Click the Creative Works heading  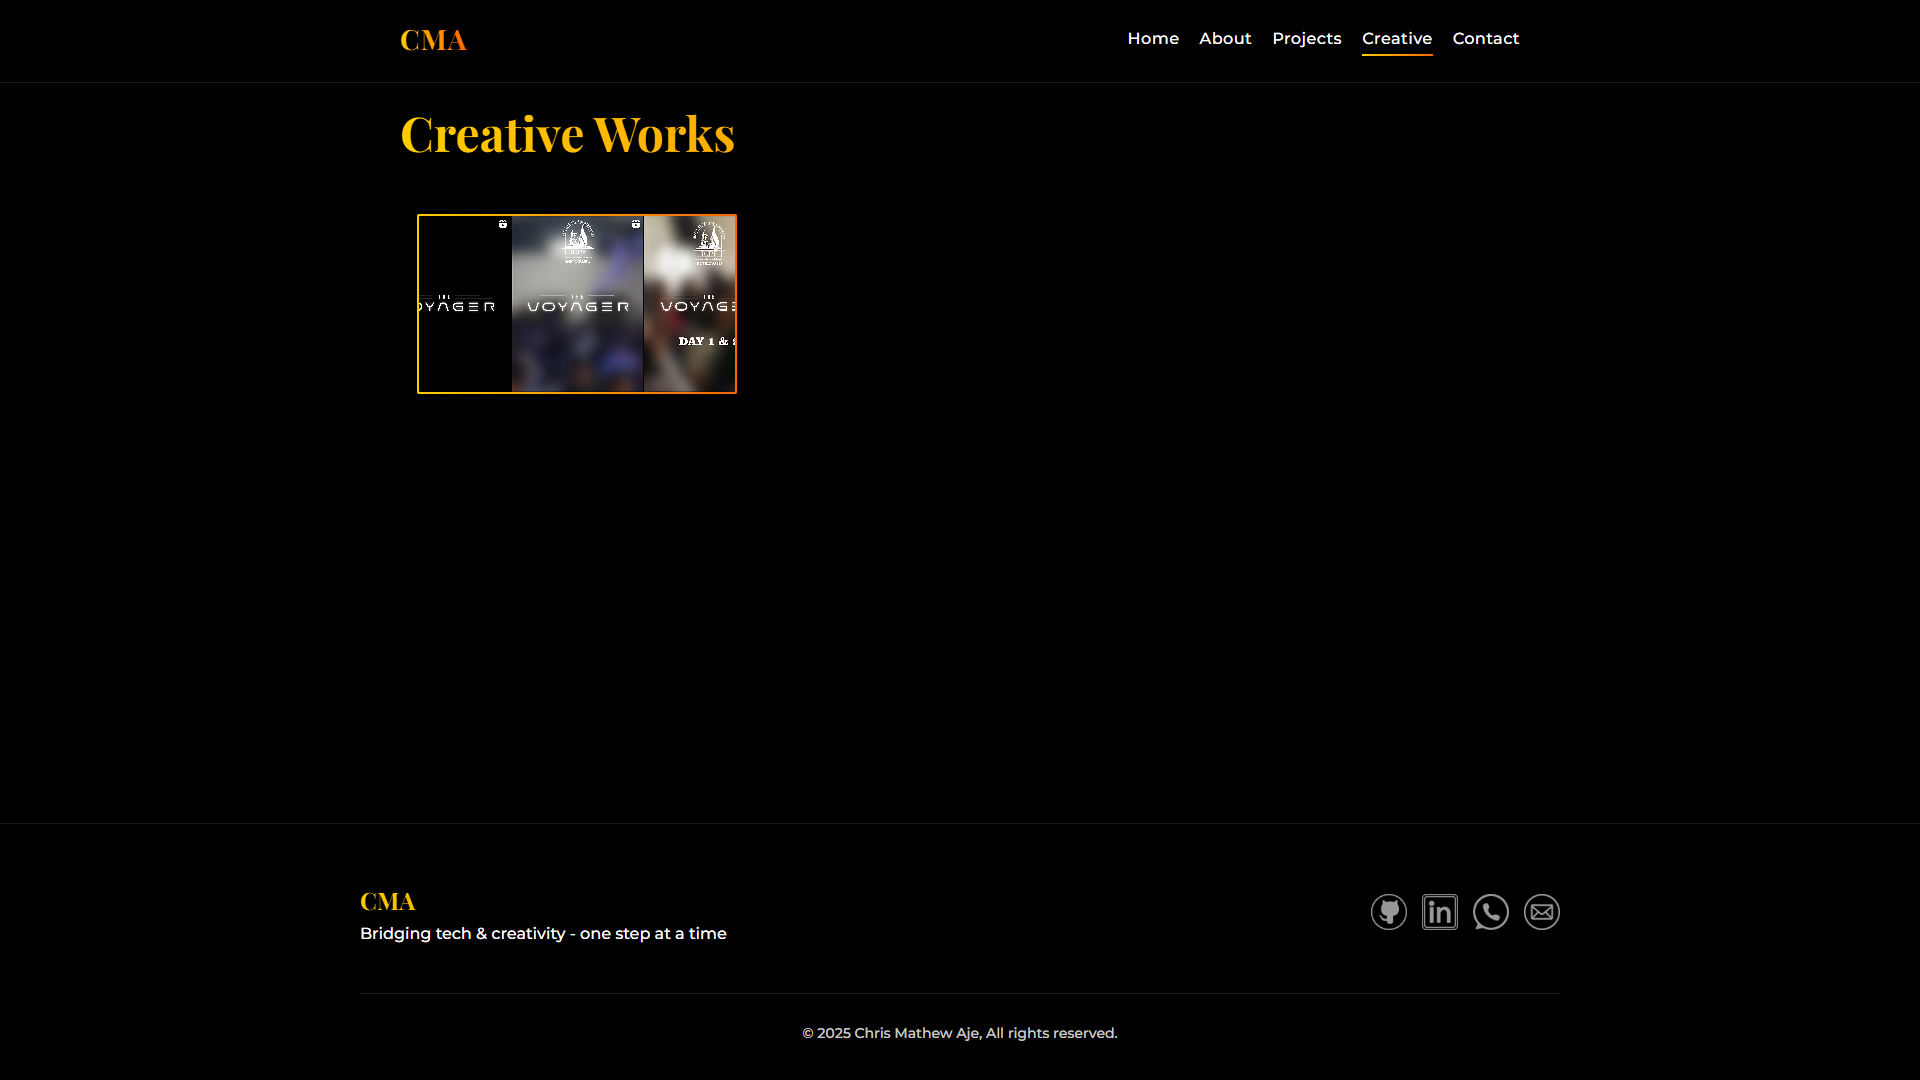pos(567,134)
